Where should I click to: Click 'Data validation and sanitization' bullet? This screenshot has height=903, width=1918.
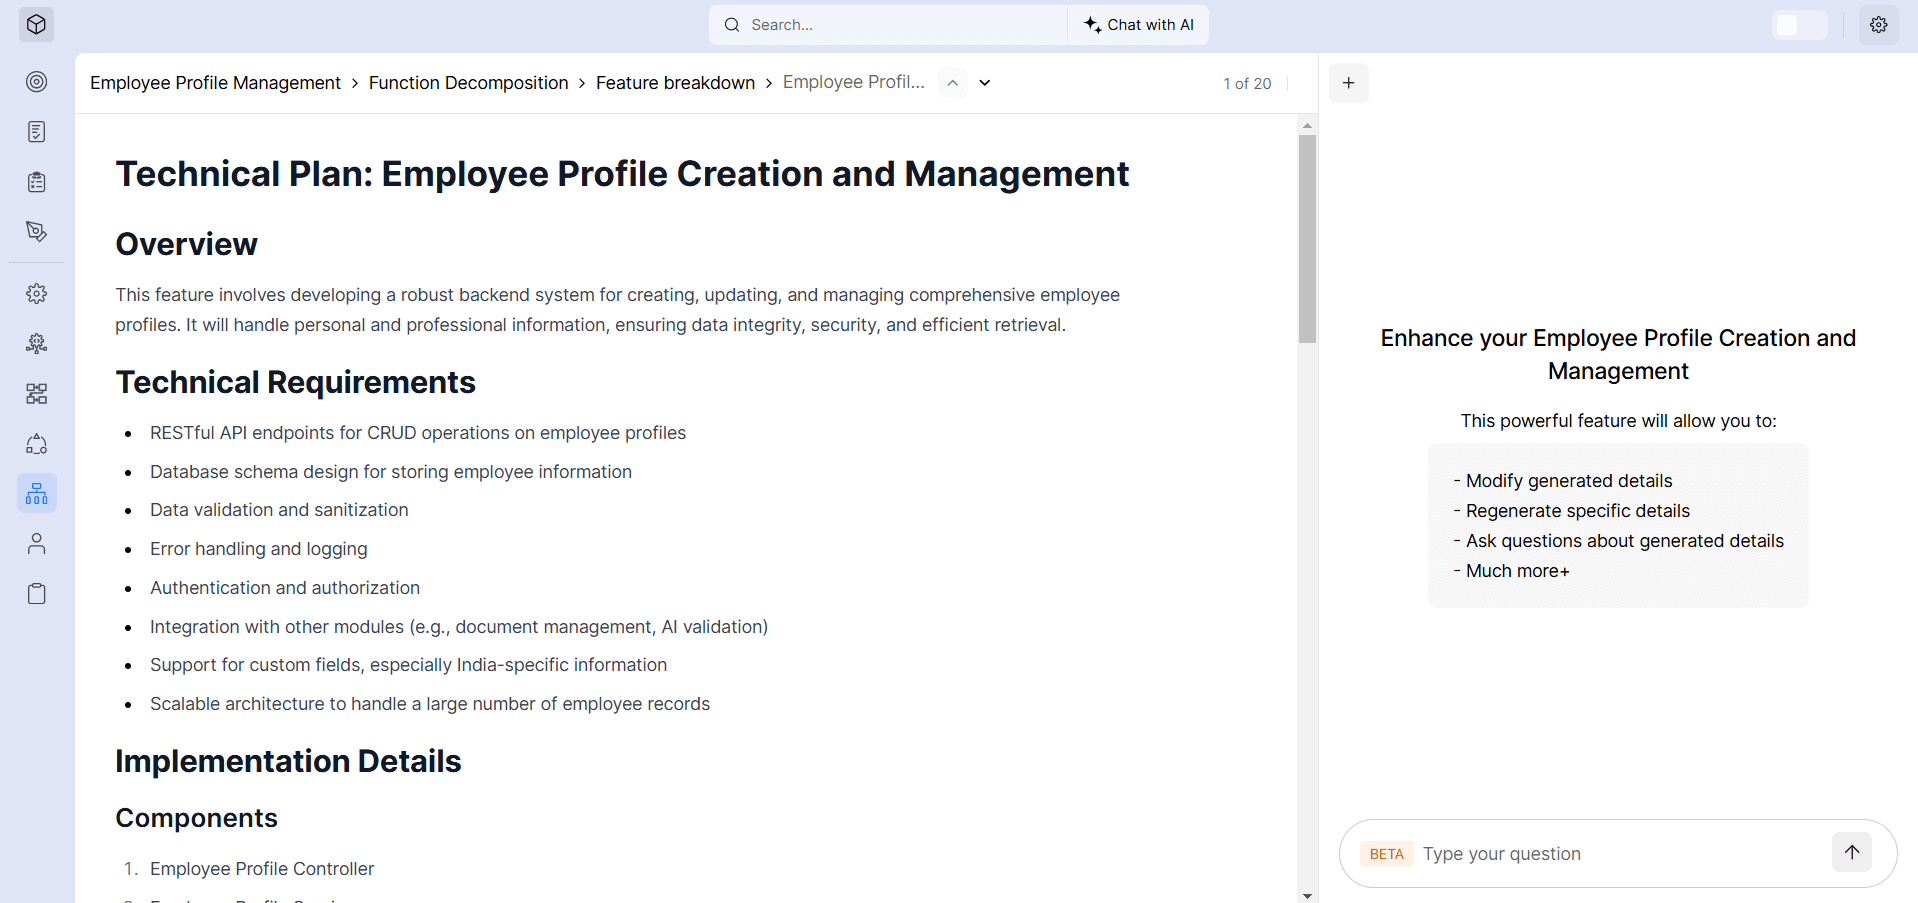point(279,510)
